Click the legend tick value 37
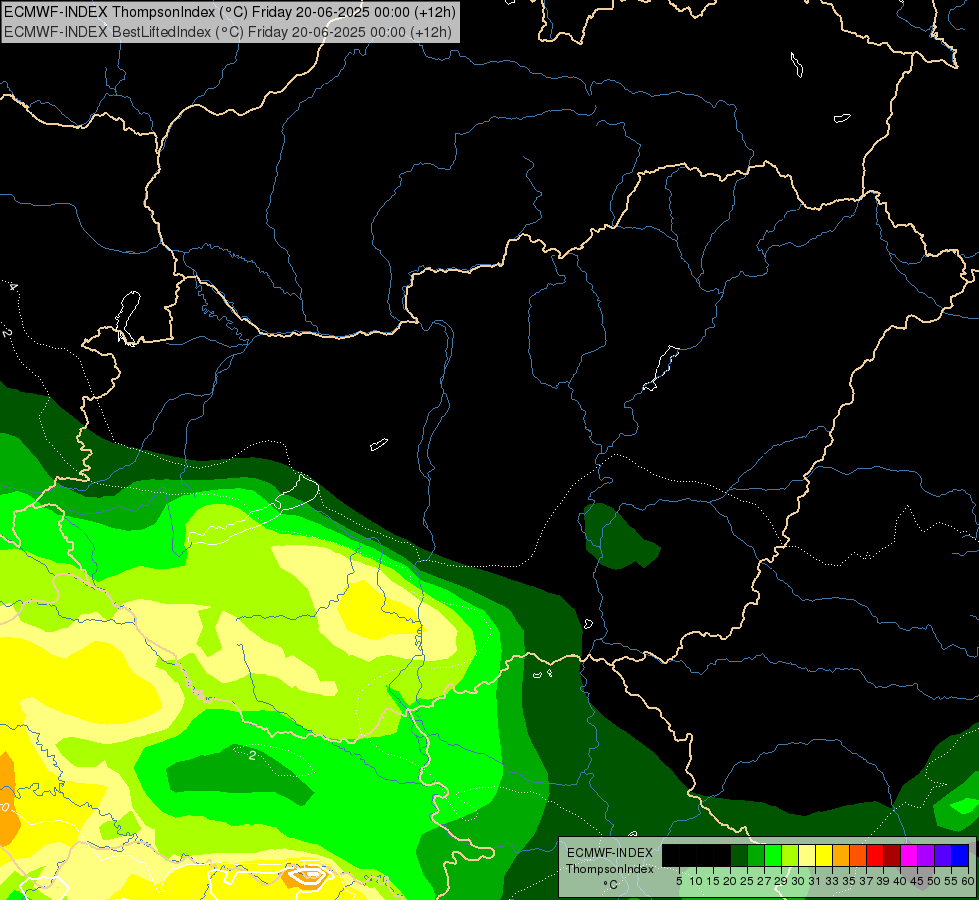This screenshot has height=900, width=979. click(x=866, y=881)
